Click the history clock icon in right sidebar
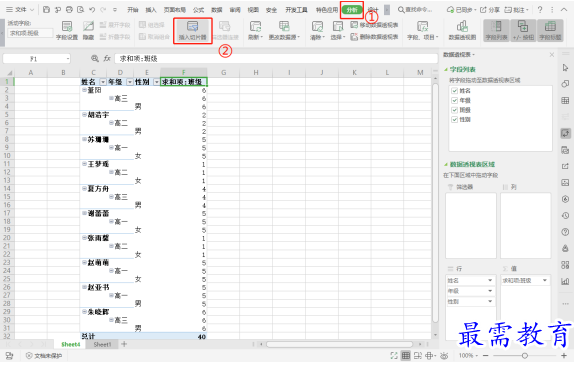This screenshot has height=366, width=580. click(565, 216)
